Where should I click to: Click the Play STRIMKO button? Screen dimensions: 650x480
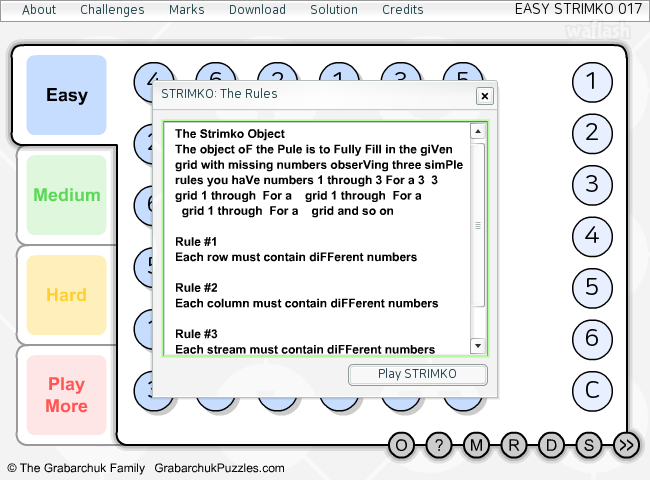417,374
